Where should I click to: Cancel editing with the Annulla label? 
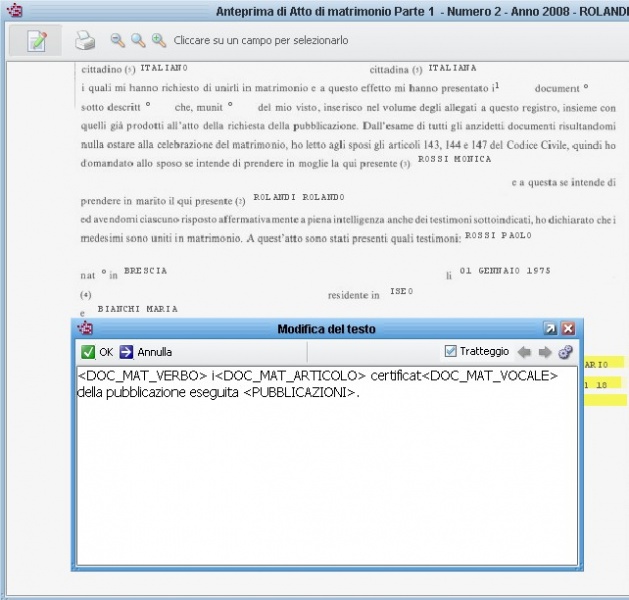(x=154, y=352)
